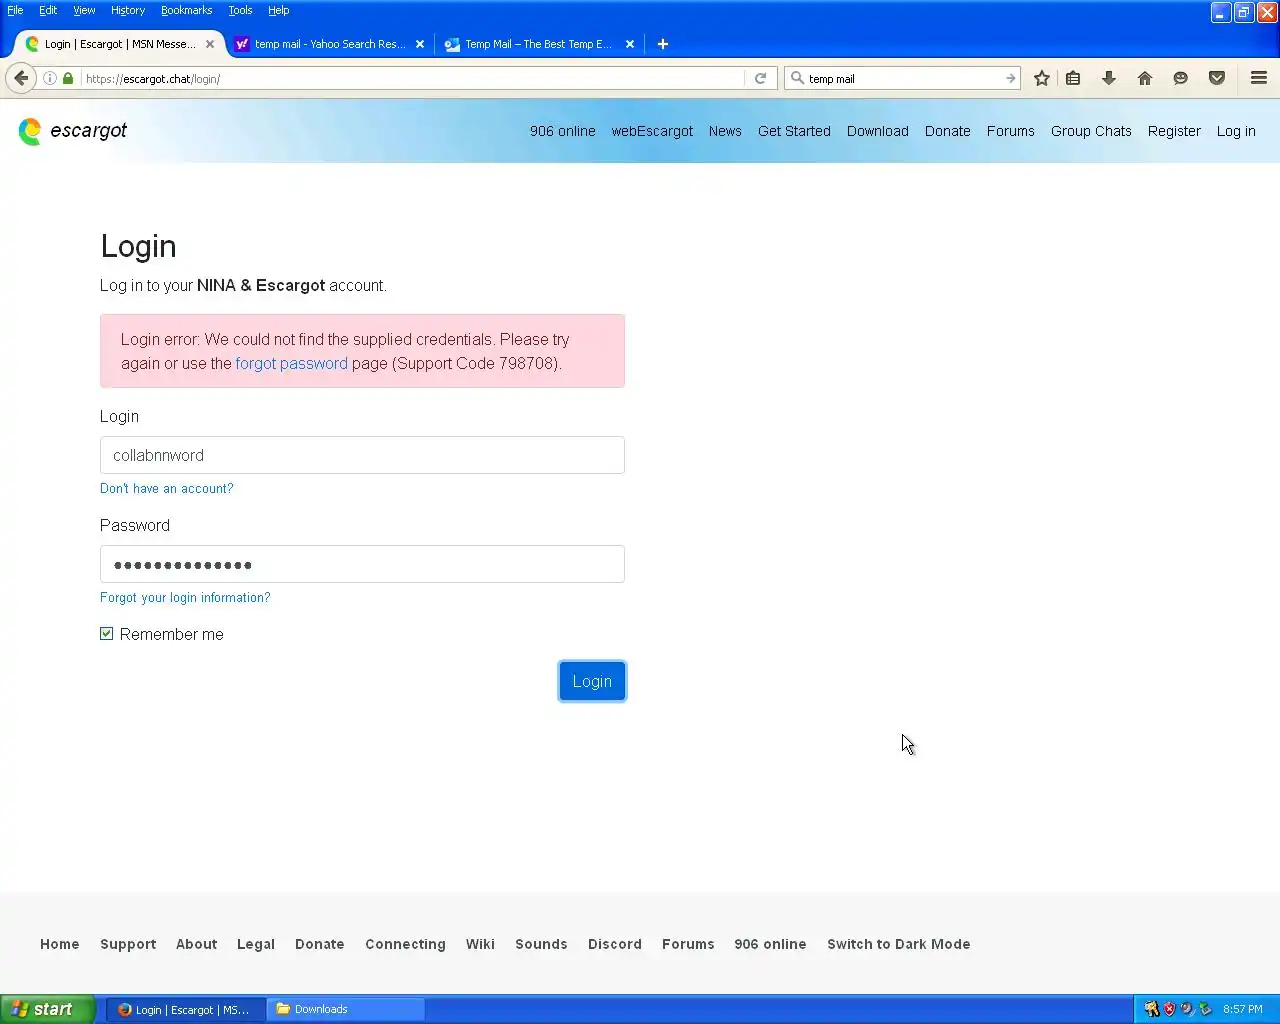Click the escargot logo
The width and height of the screenshot is (1280, 1024).
coord(73,131)
